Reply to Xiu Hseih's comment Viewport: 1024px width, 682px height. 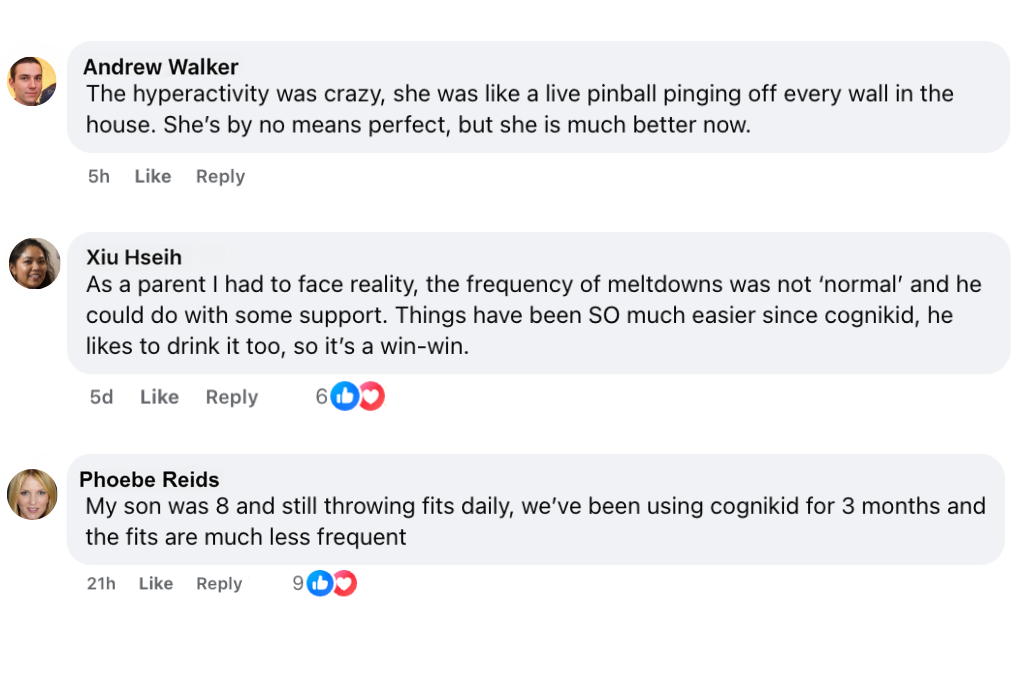[x=232, y=397]
